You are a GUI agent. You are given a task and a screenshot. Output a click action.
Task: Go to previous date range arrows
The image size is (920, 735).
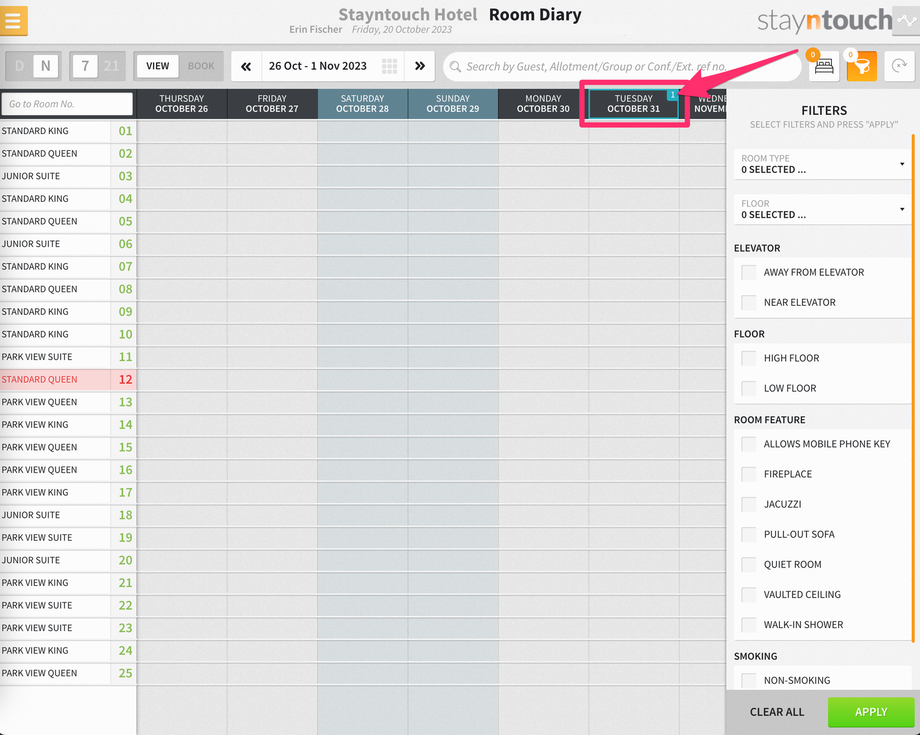click(246, 66)
